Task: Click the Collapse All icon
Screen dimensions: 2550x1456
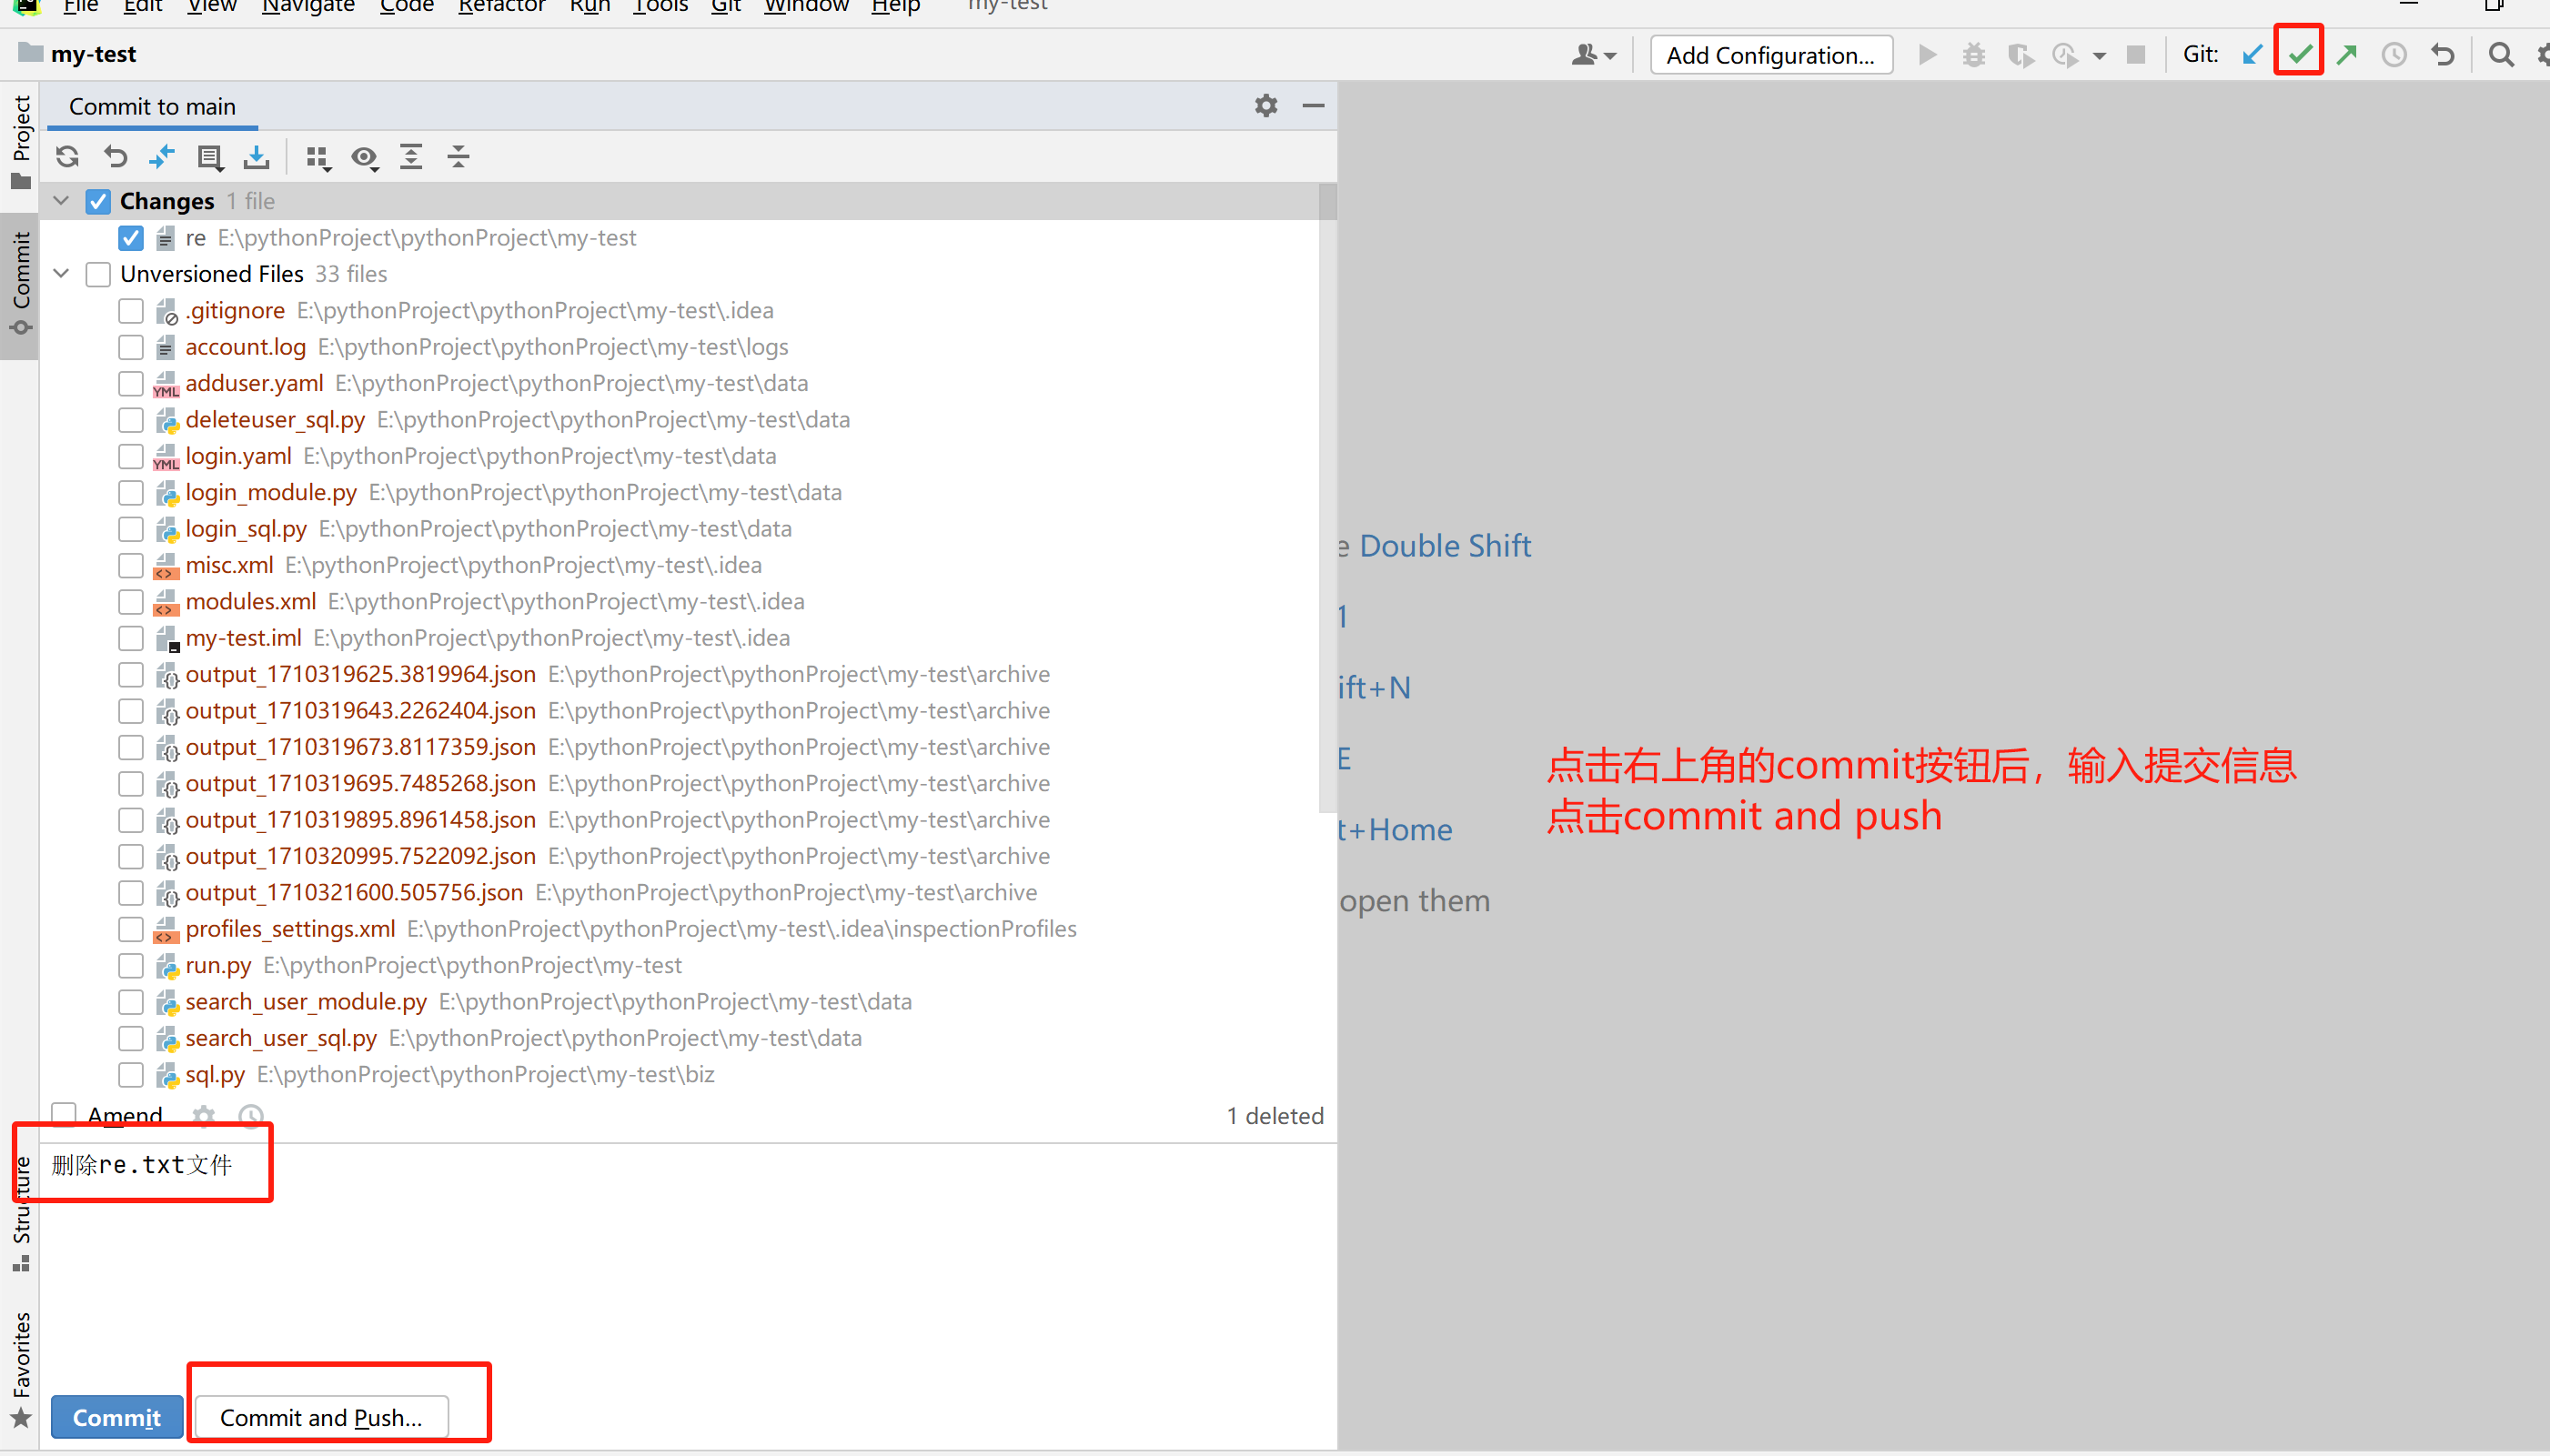Action: [458, 157]
